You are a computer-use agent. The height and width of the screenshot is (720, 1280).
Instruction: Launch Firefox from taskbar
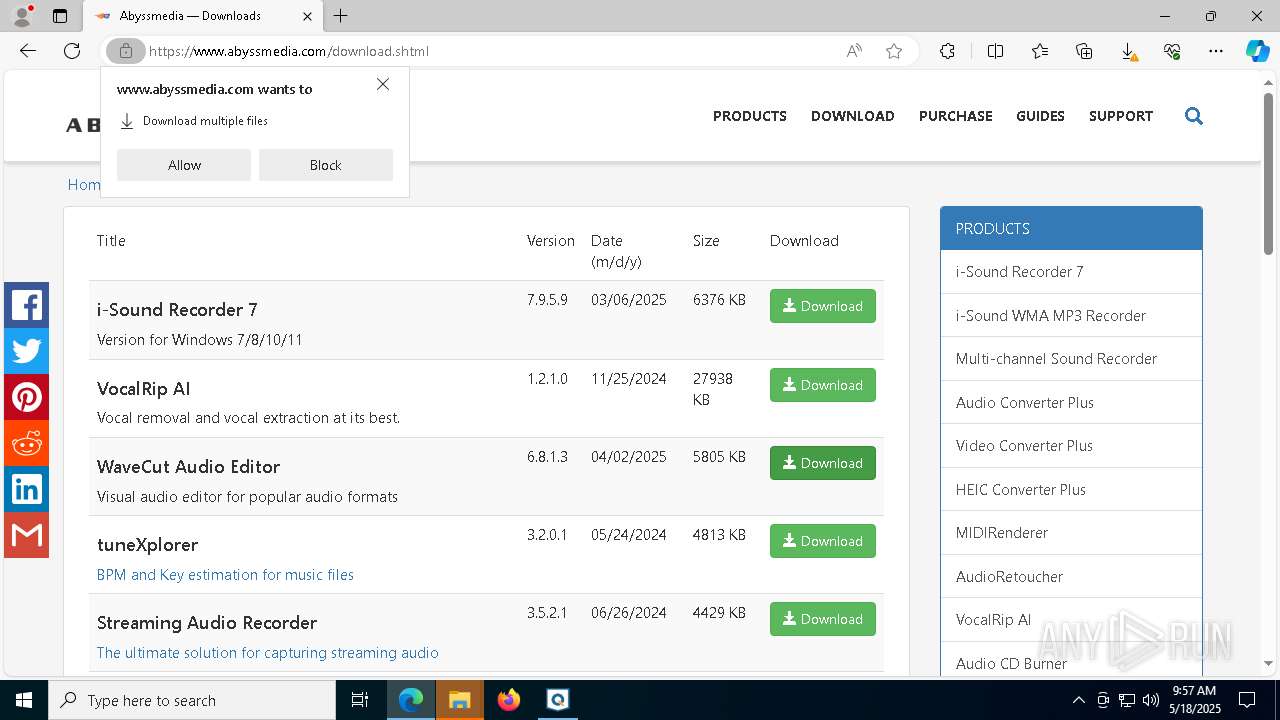(x=509, y=700)
